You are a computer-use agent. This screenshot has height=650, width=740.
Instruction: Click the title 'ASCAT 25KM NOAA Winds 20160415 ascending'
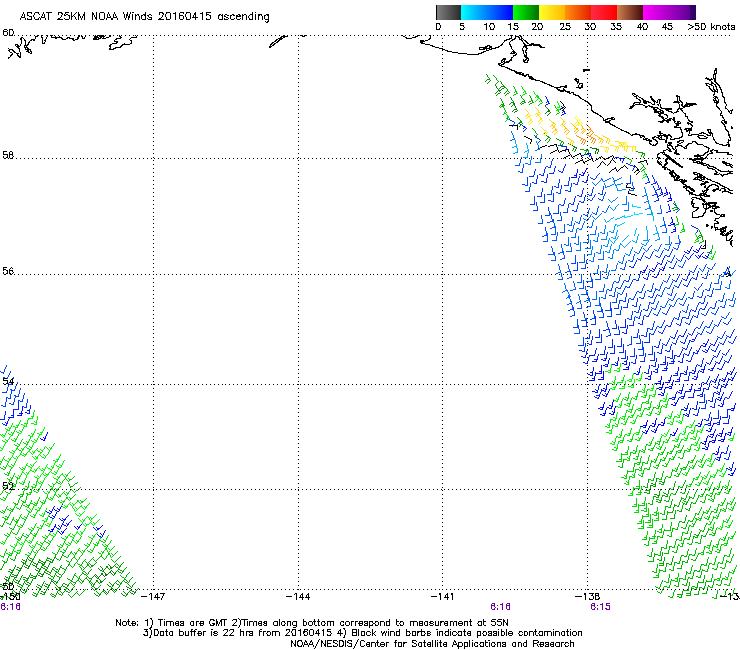coord(144,17)
